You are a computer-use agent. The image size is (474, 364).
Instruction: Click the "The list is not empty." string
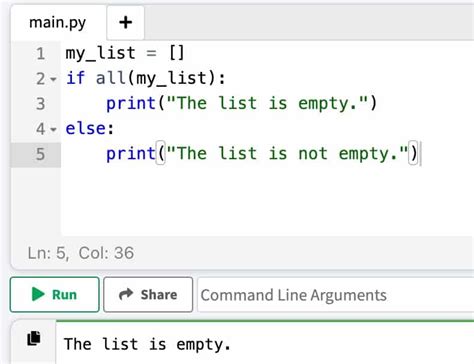(287, 154)
